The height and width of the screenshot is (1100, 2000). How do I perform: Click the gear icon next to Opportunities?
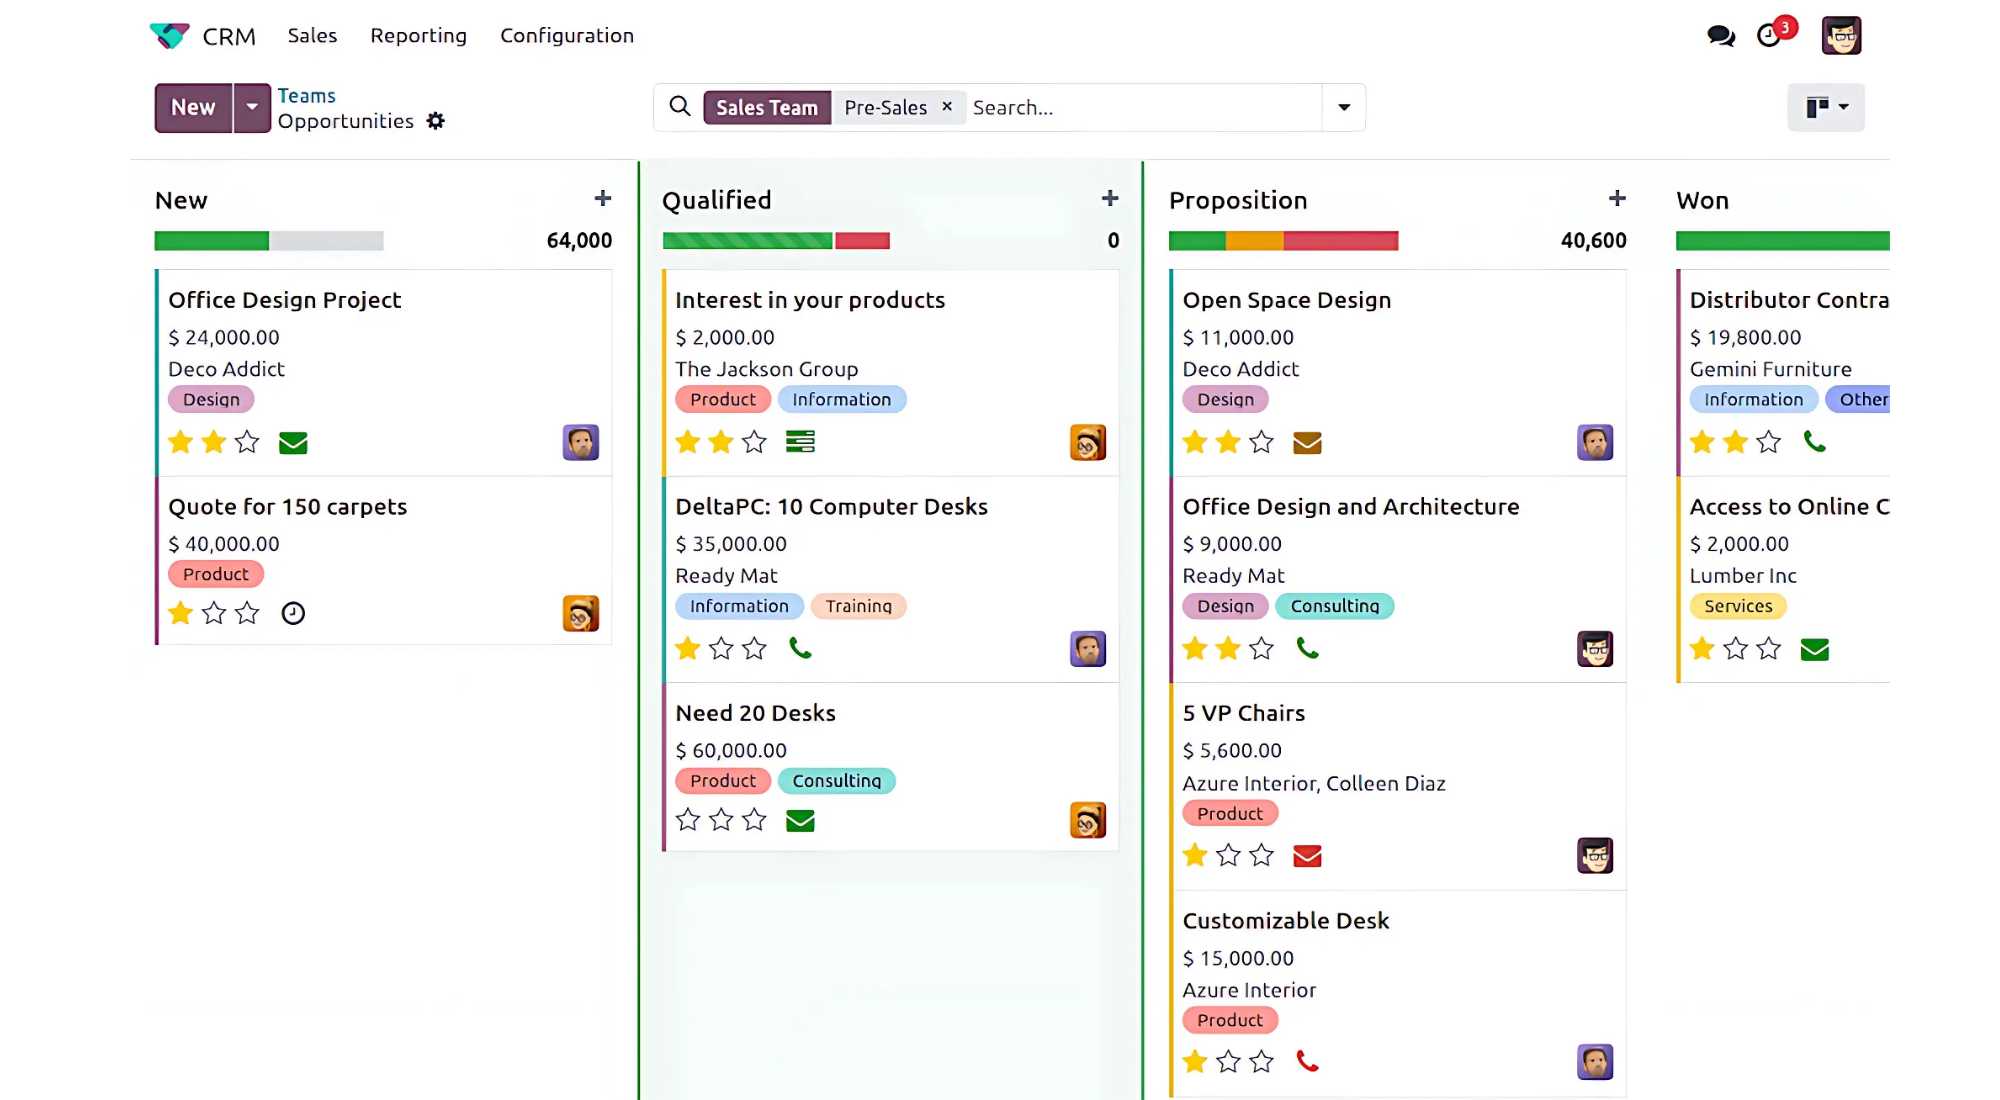pos(435,121)
